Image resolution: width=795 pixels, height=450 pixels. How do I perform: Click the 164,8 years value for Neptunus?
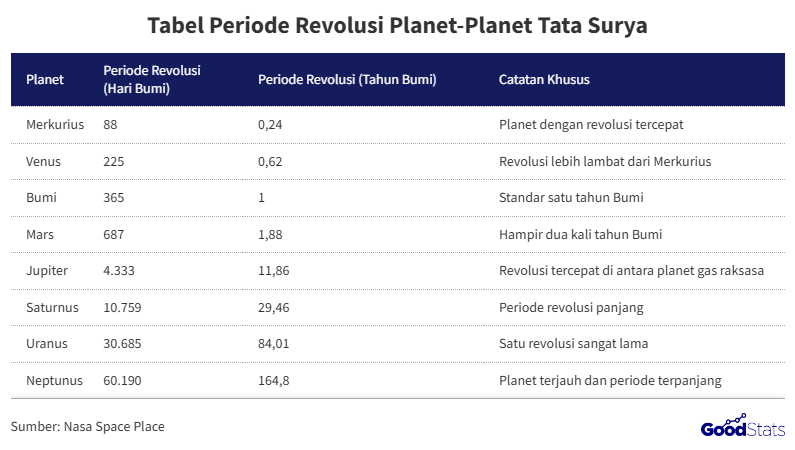coord(275,380)
